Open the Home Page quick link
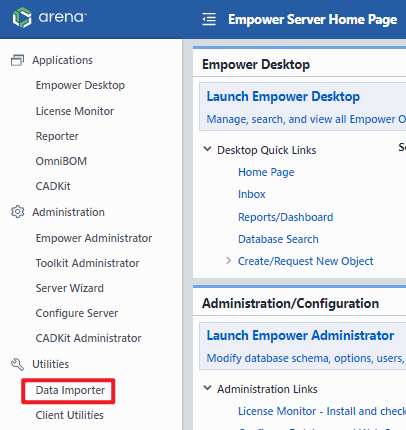This screenshot has width=406, height=430. pos(266,172)
